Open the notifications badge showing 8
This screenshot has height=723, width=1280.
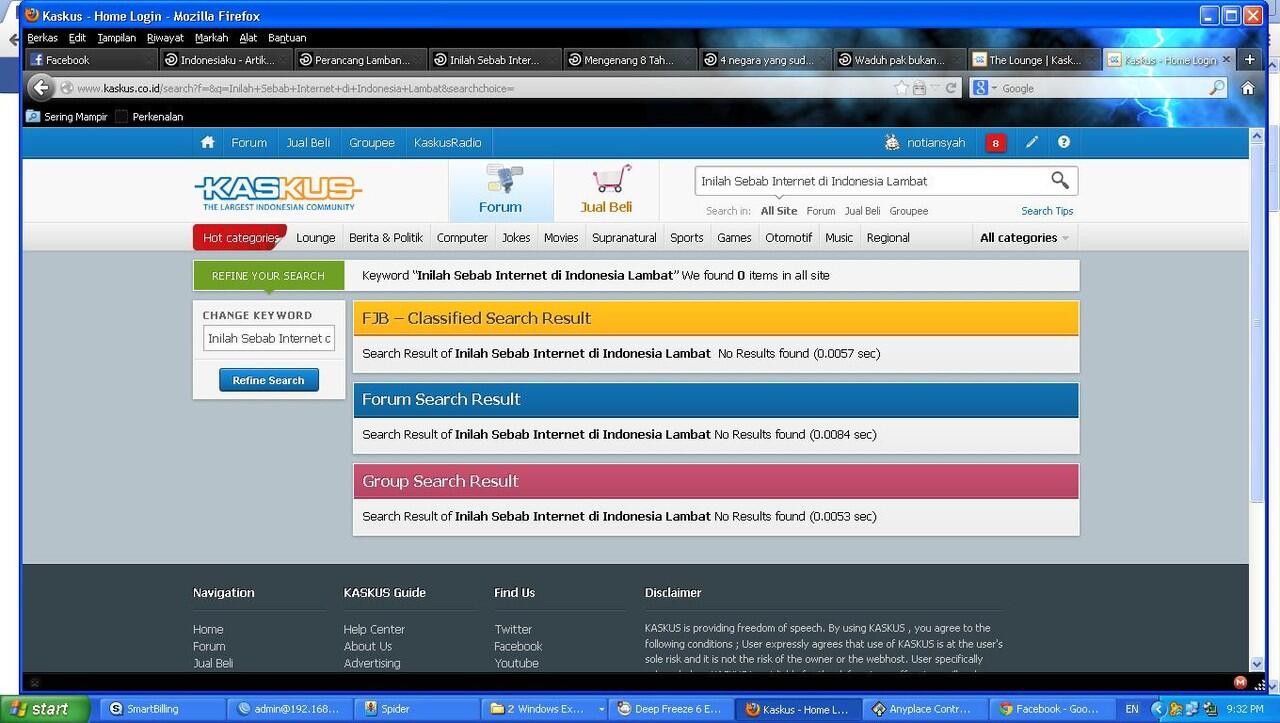pyautogui.click(x=995, y=143)
